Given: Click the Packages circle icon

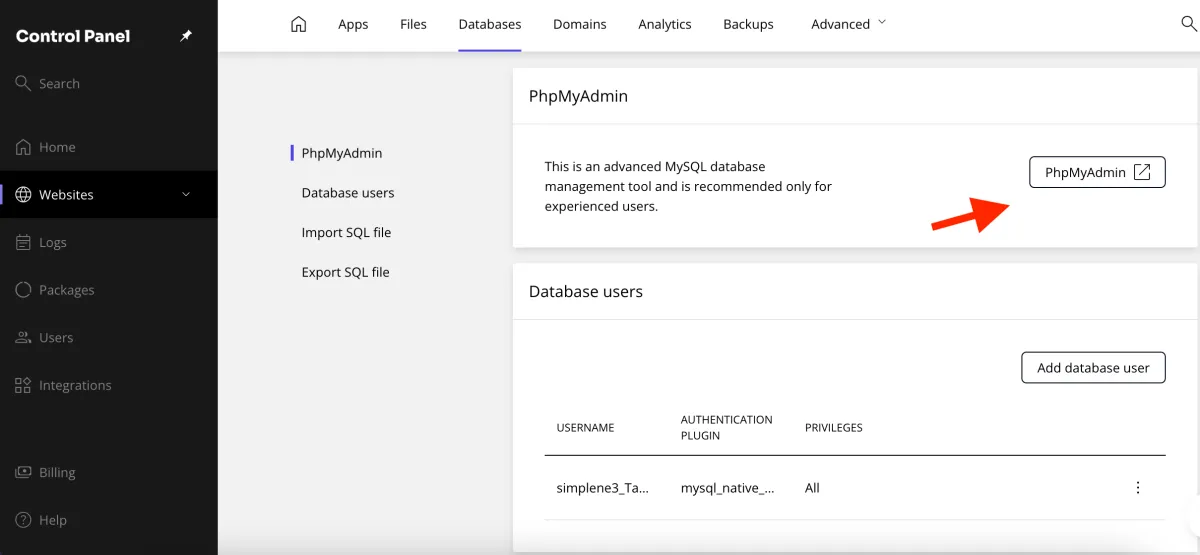Looking at the screenshot, I should tap(23, 290).
